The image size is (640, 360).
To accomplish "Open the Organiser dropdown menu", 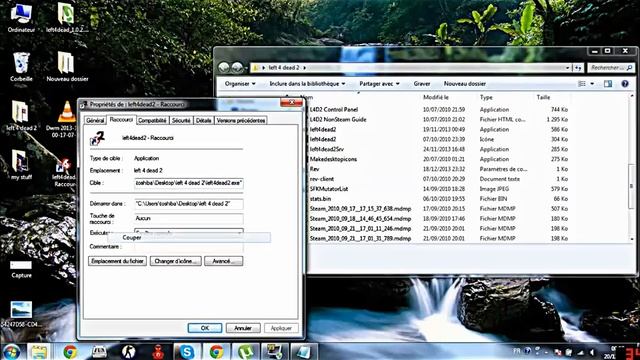I will [x=240, y=84].
